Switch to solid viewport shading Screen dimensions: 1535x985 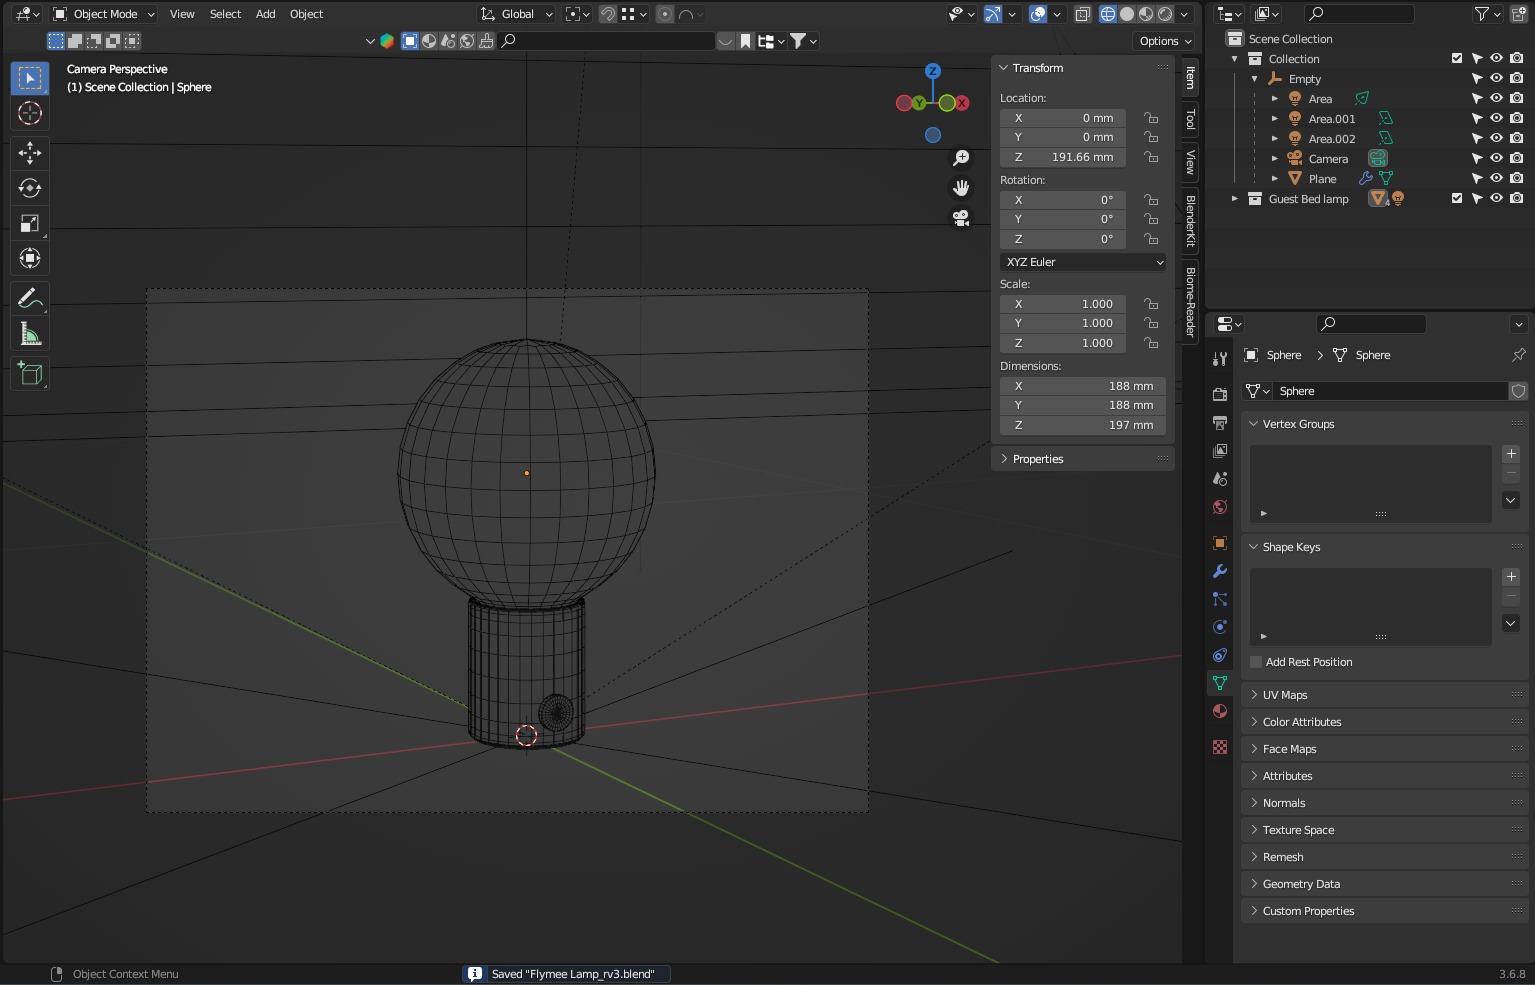1127,14
